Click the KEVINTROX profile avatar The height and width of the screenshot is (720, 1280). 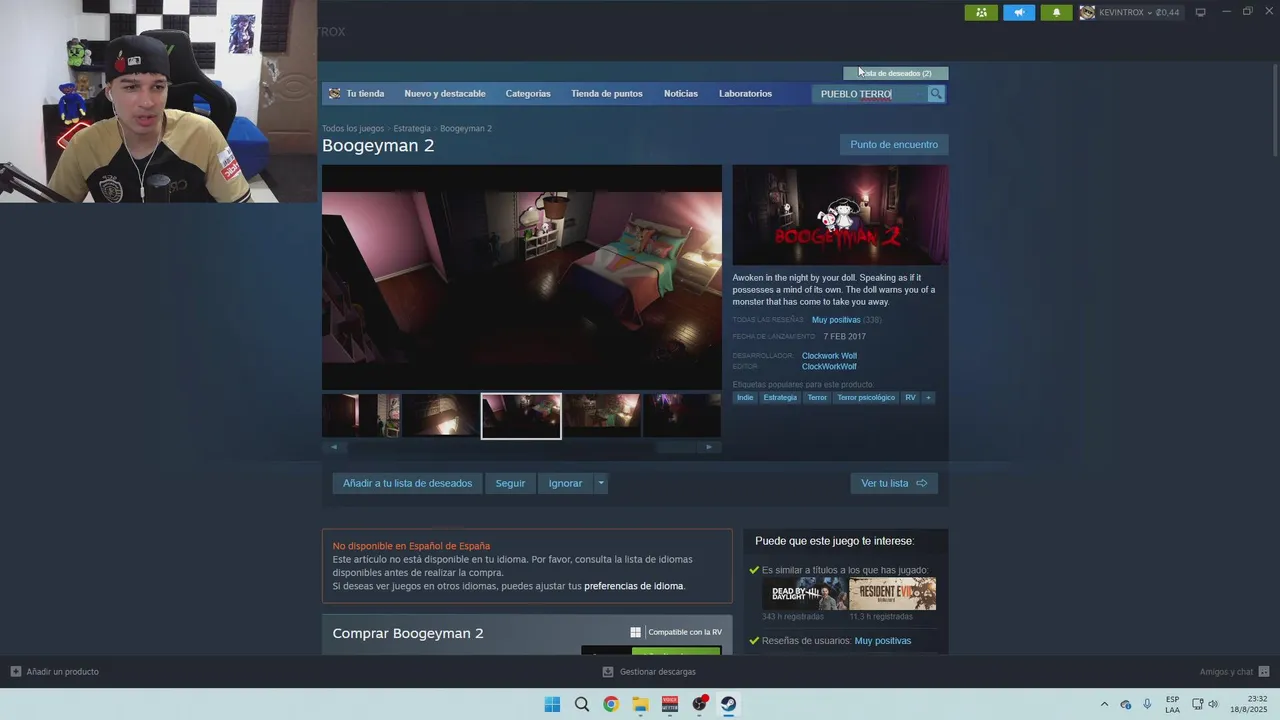(x=1087, y=12)
